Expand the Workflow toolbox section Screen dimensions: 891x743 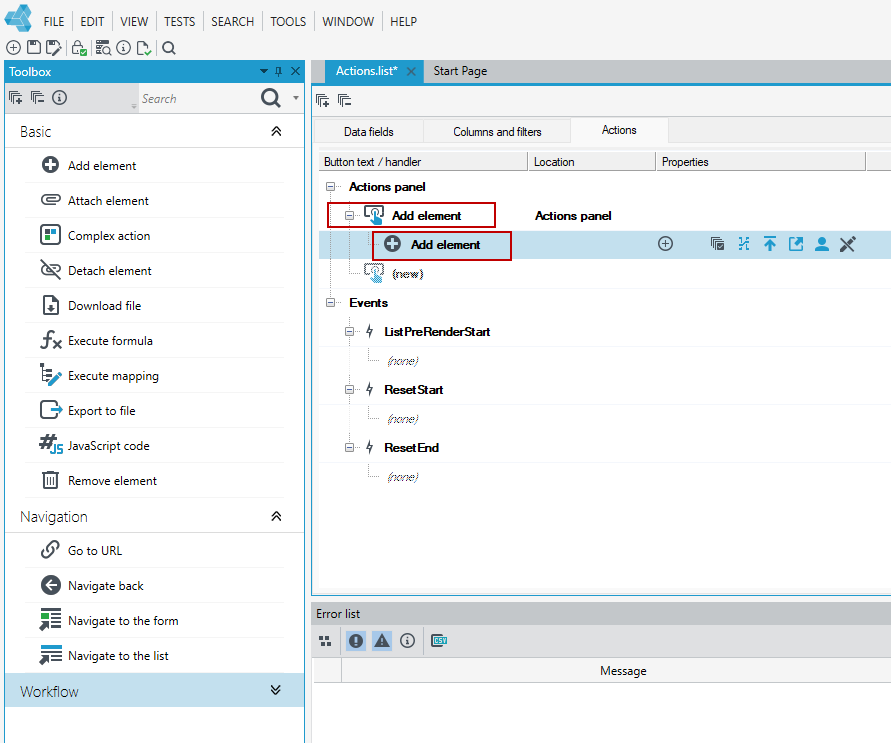coord(276,690)
